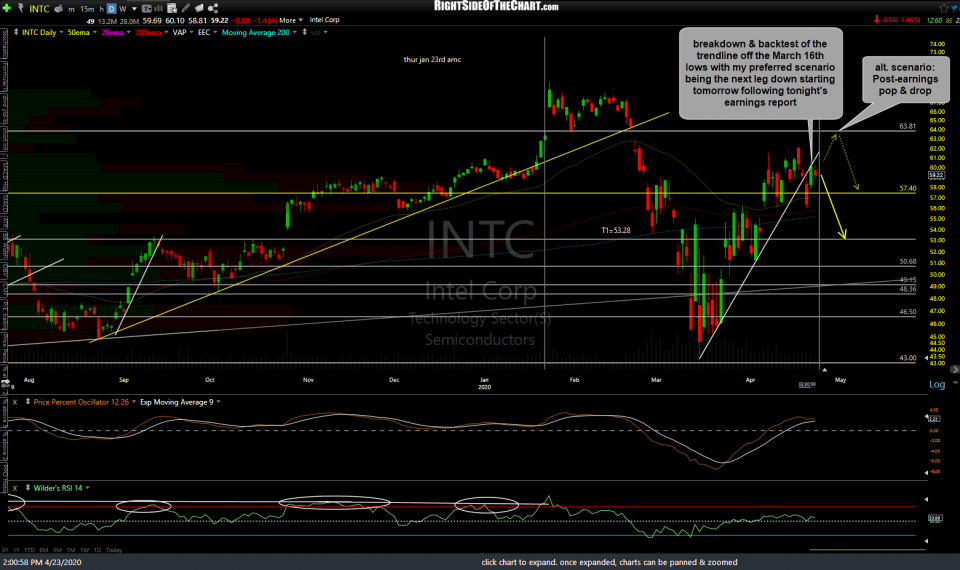Viewport: 960px width, 570px height.
Task: Open Exp Moving Average 9 dropdown
Action: pos(219,402)
